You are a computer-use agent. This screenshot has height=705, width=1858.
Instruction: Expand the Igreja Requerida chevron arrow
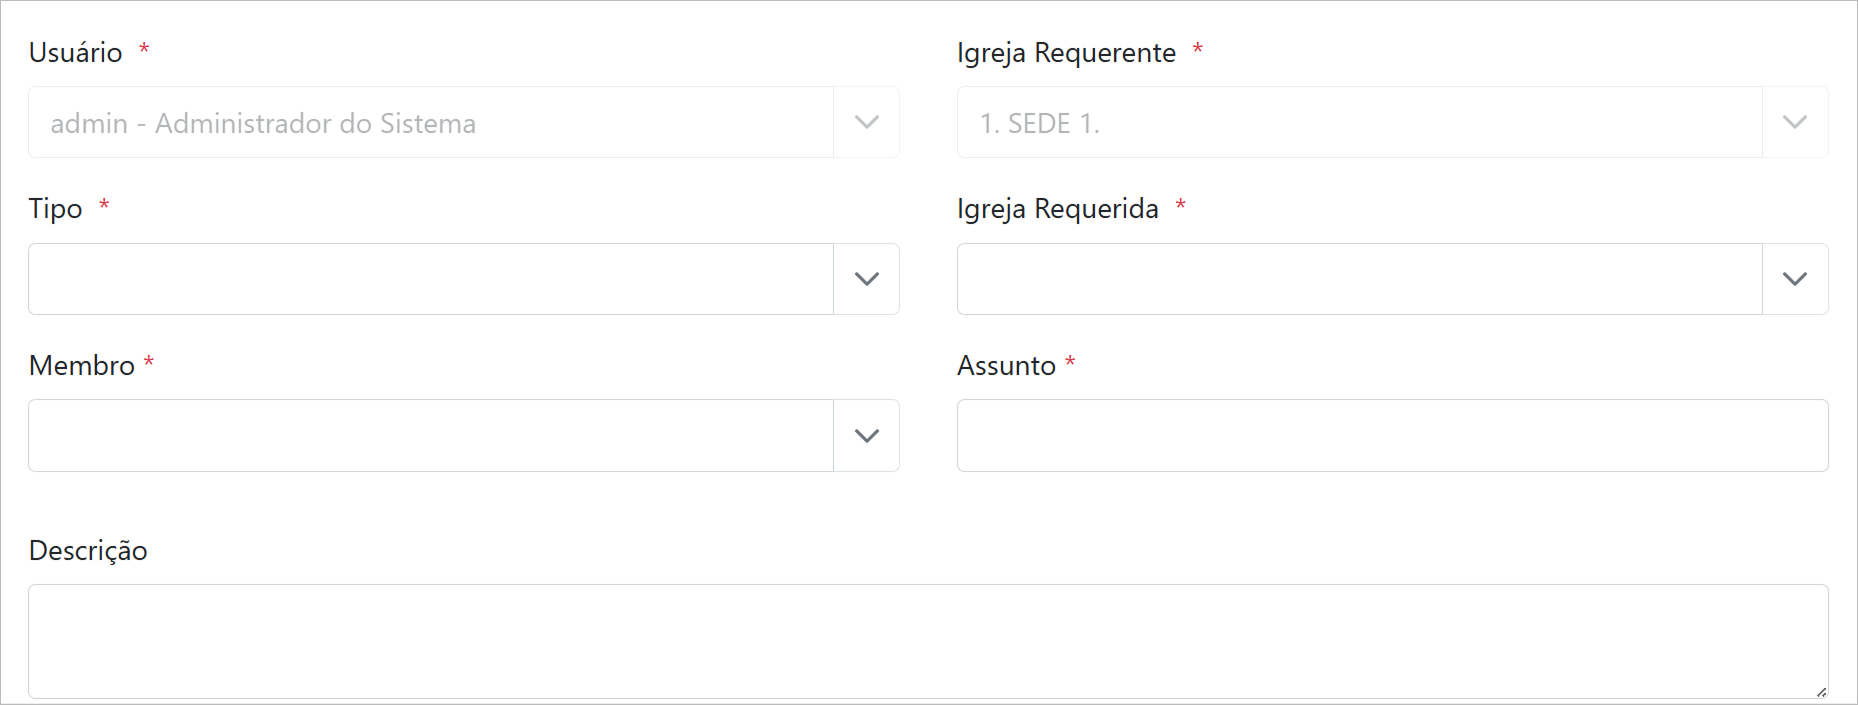click(x=1794, y=279)
